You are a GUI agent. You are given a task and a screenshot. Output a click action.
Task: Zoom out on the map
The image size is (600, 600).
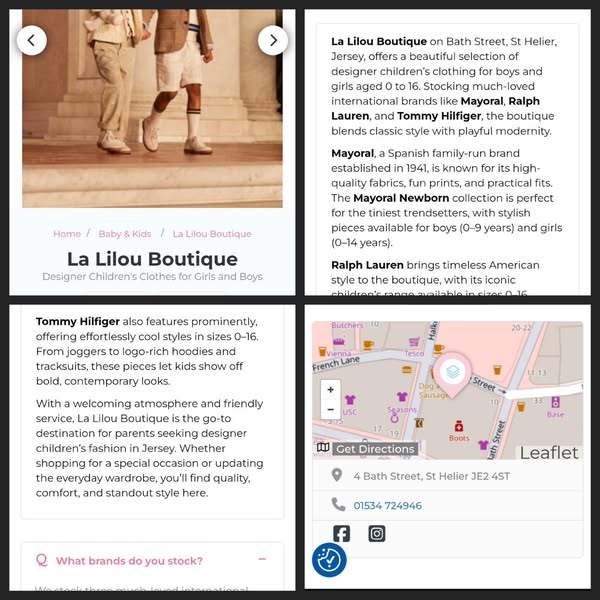click(x=331, y=410)
